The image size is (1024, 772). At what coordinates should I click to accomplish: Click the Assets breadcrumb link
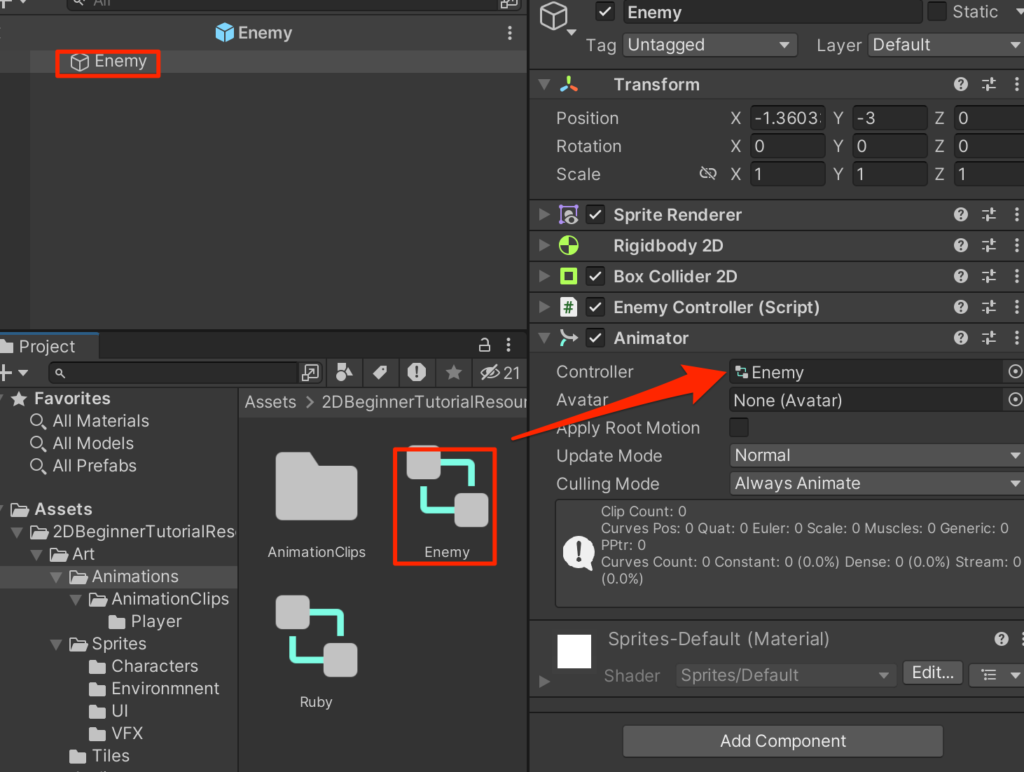pyautogui.click(x=270, y=402)
